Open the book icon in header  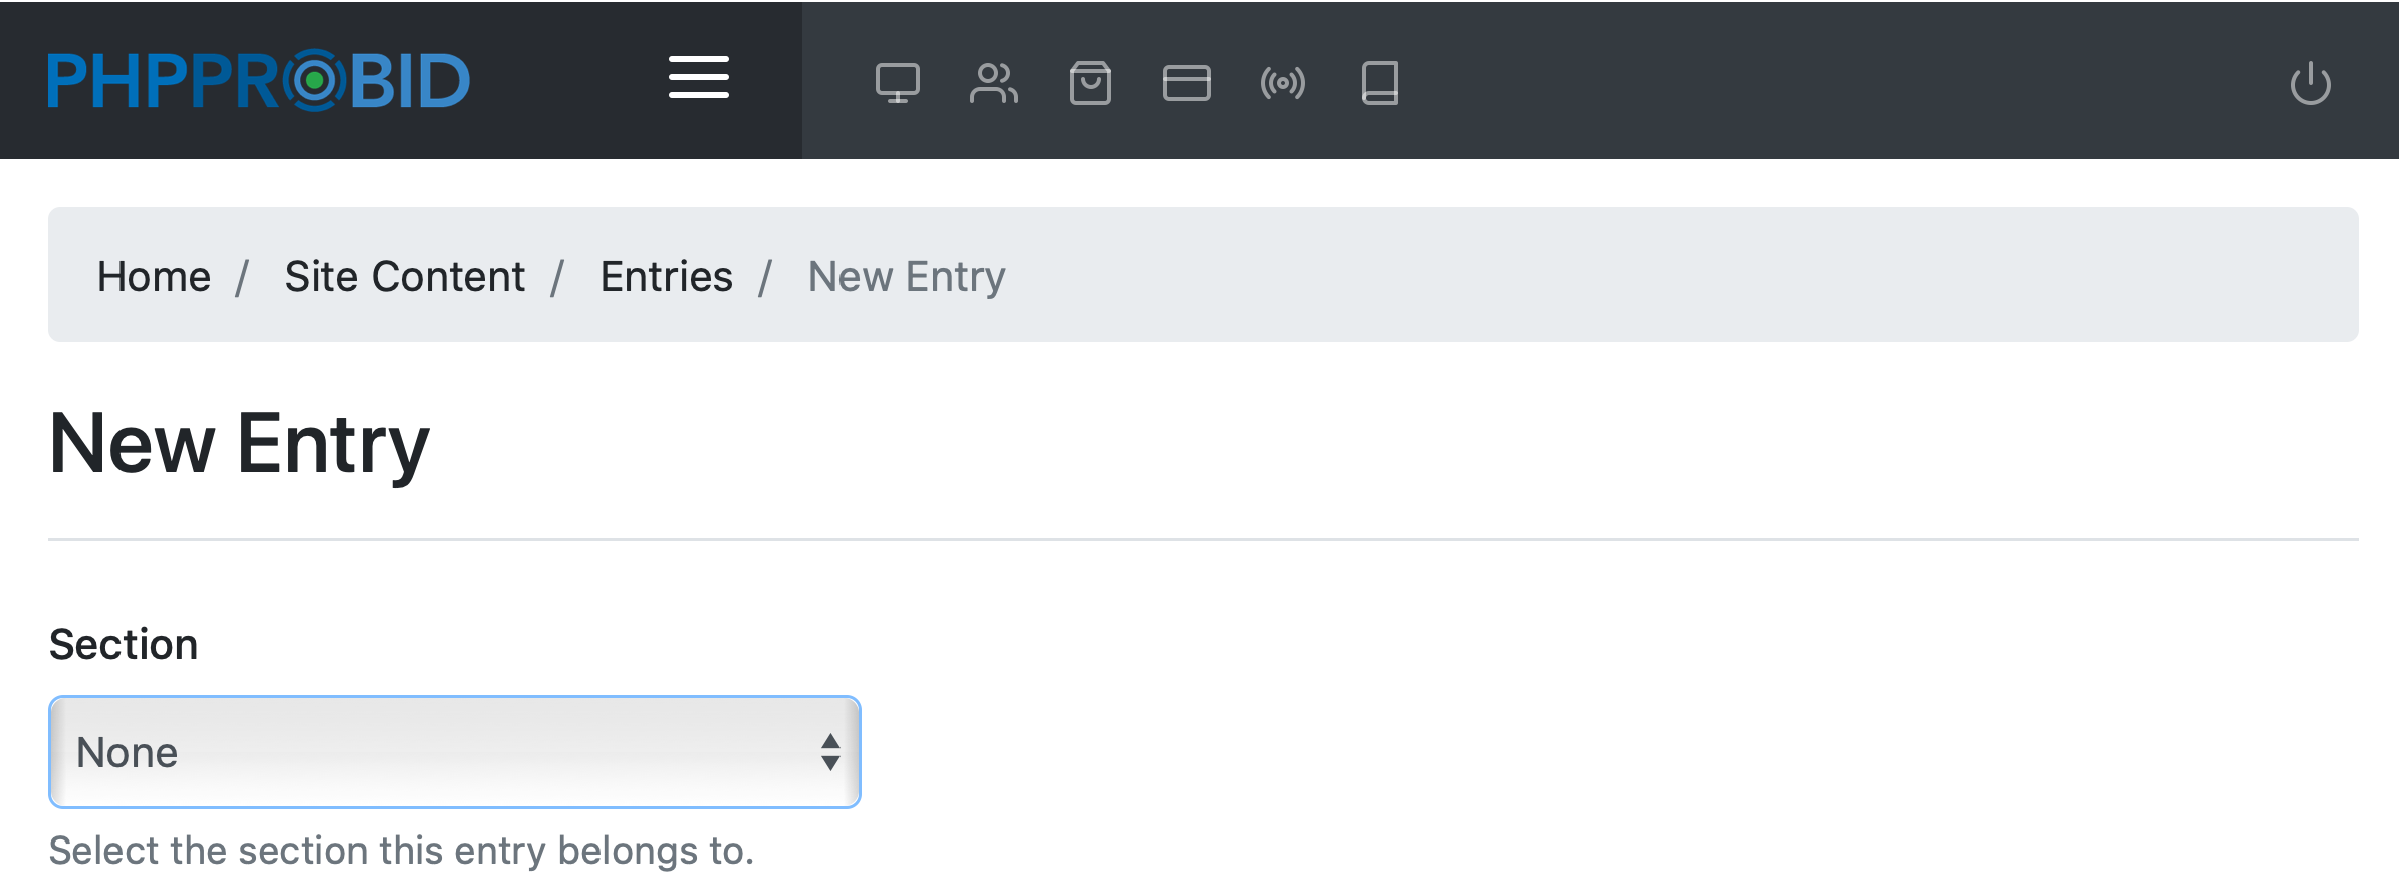point(1379,83)
